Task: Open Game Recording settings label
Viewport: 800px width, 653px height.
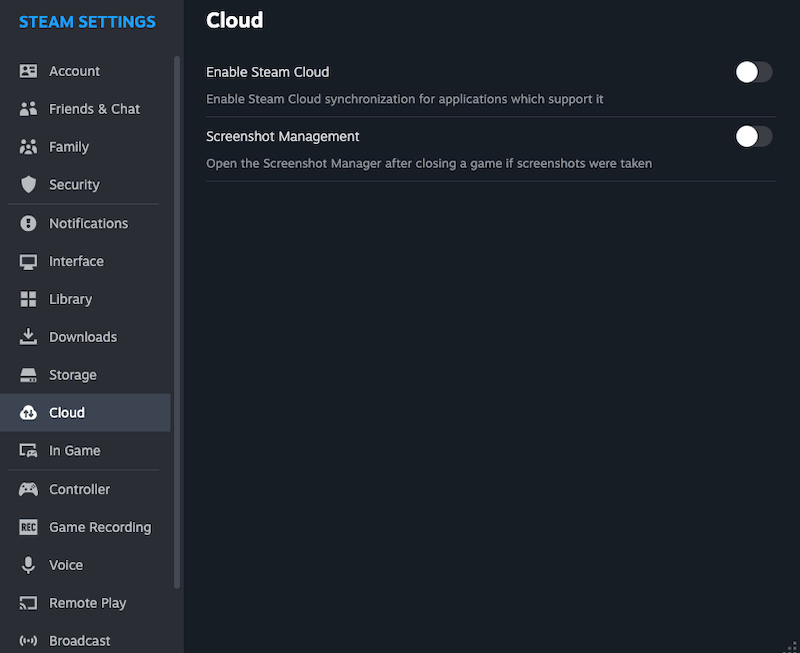Action: [x=100, y=527]
